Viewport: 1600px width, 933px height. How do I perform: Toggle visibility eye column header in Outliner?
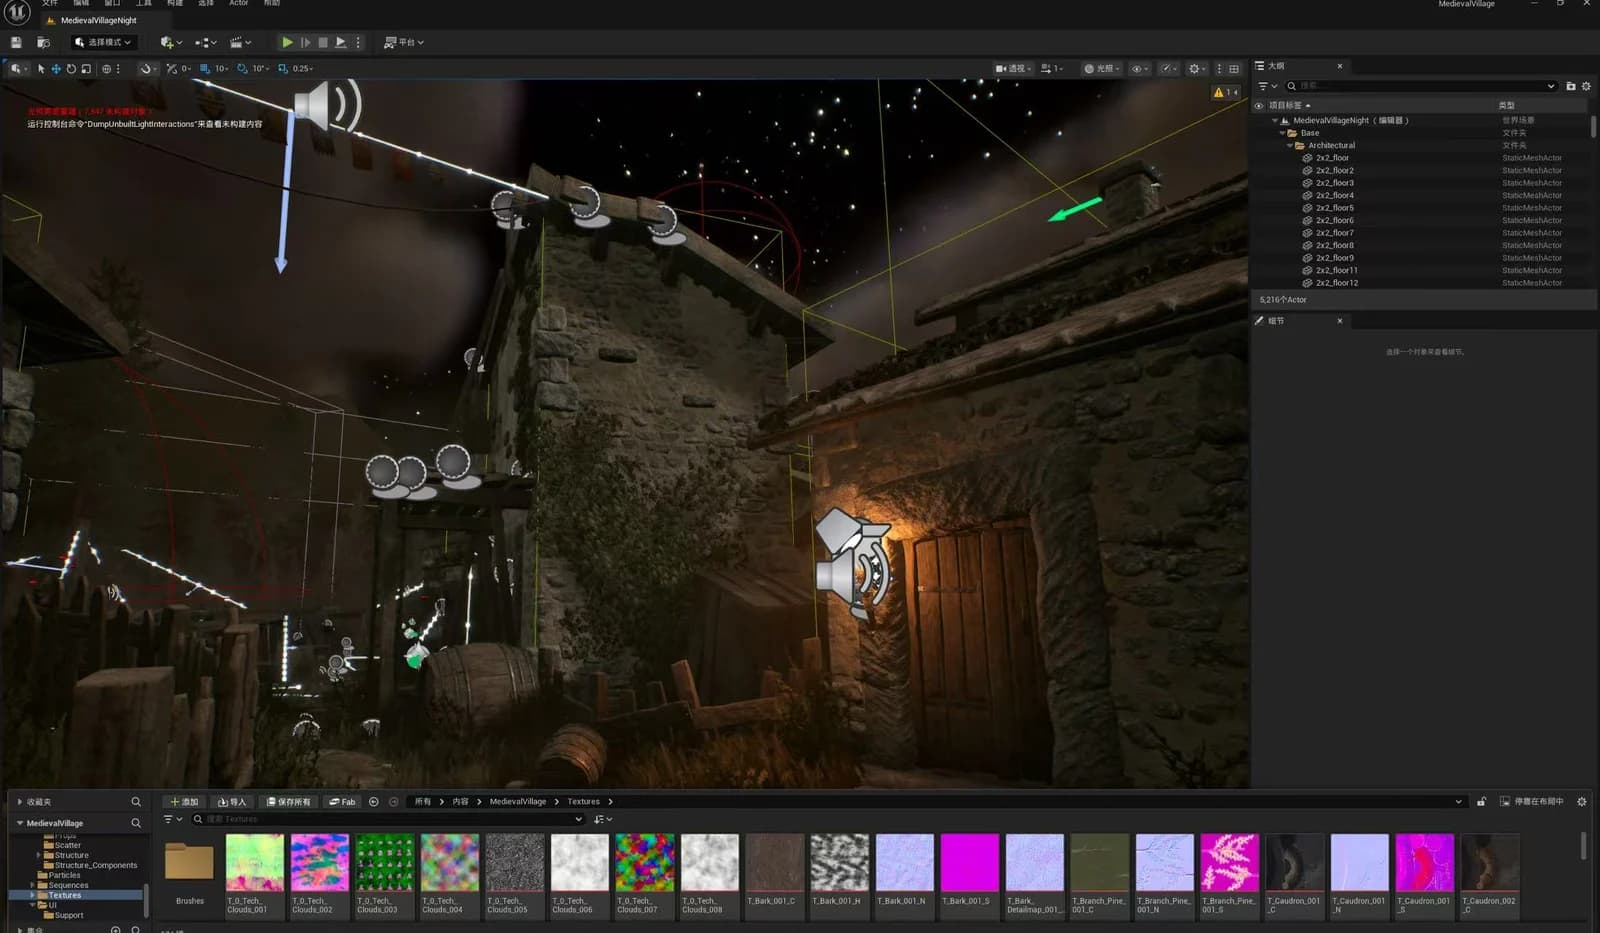1259,105
